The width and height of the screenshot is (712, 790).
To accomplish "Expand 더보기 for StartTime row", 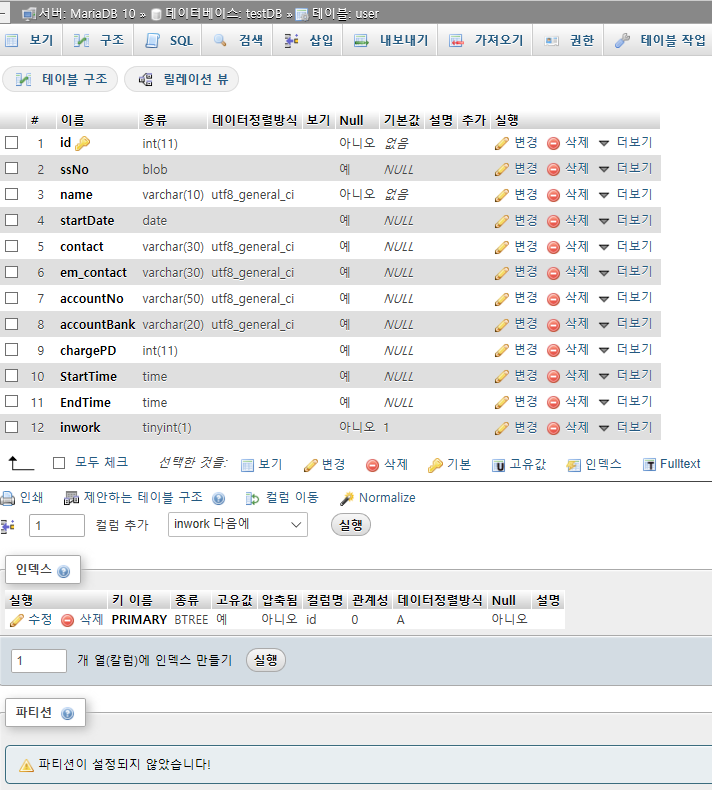I will pos(626,376).
